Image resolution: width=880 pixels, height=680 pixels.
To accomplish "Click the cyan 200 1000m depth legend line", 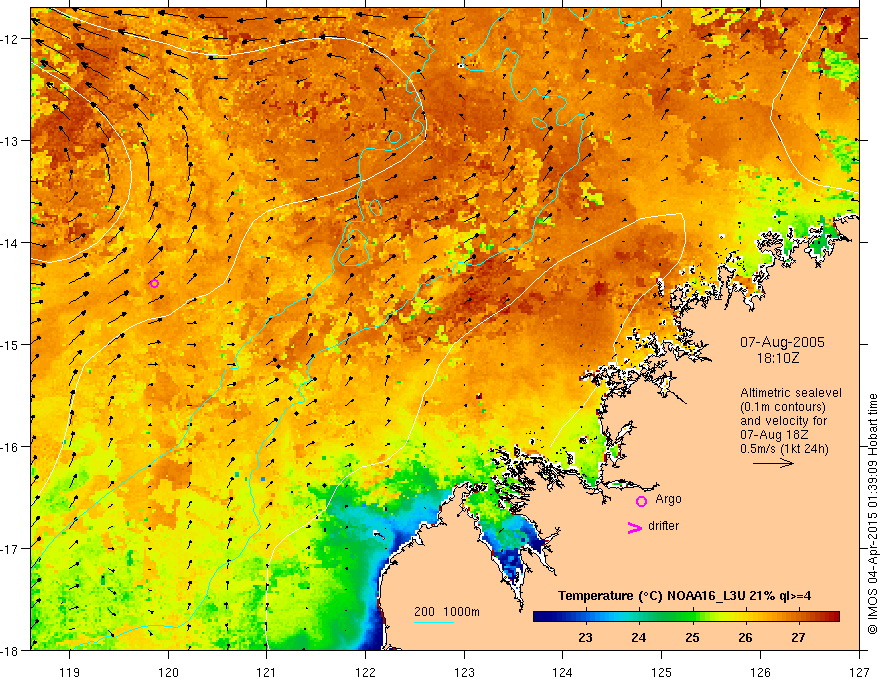I will tap(434, 622).
